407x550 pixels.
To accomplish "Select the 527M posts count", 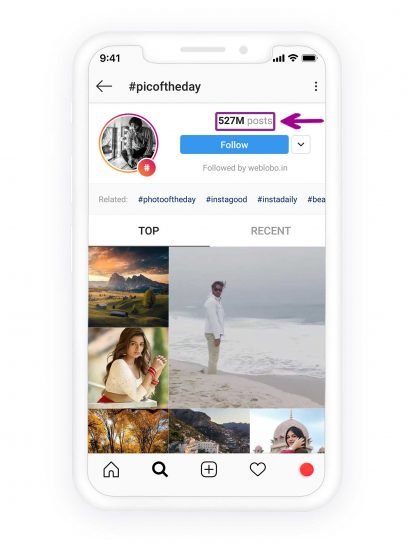I will click(x=245, y=121).
